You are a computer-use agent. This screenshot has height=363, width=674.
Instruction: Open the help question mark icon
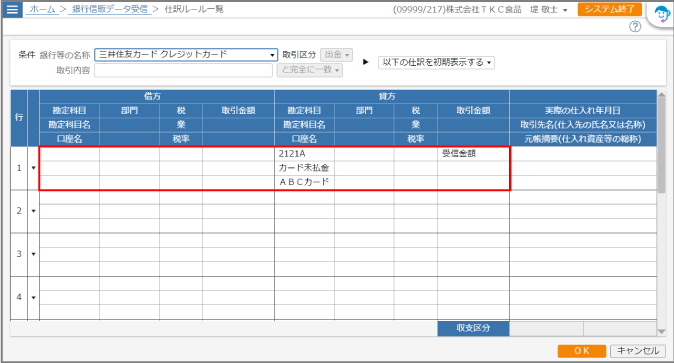click(x=635, y=27)
